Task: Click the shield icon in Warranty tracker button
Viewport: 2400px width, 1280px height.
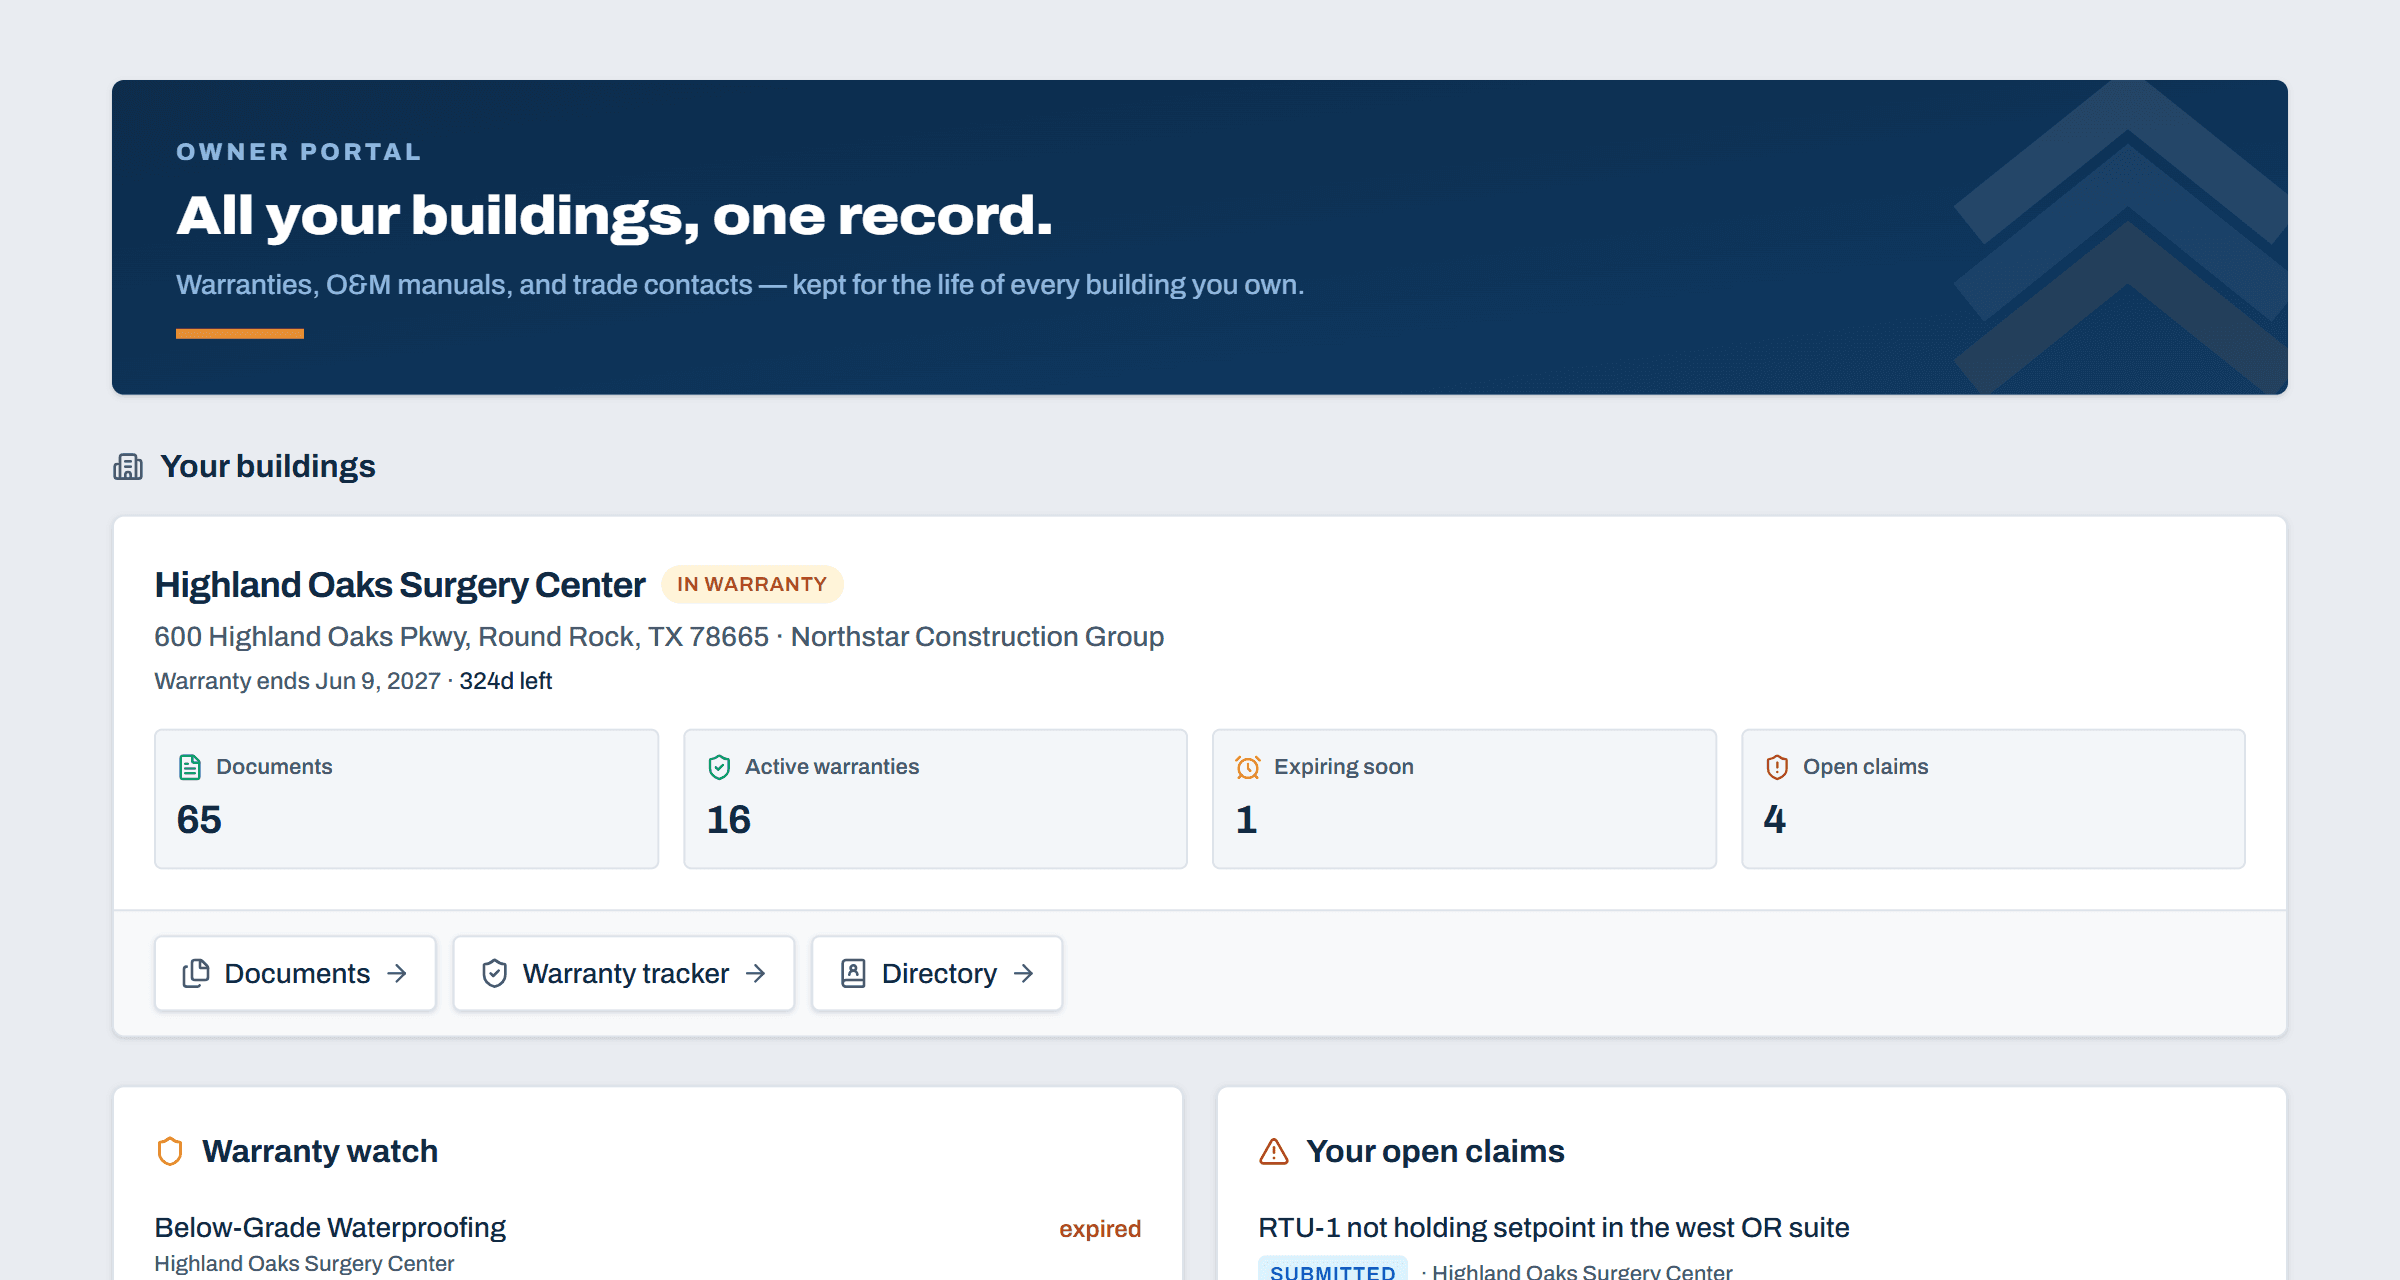Action: (495, 974)
